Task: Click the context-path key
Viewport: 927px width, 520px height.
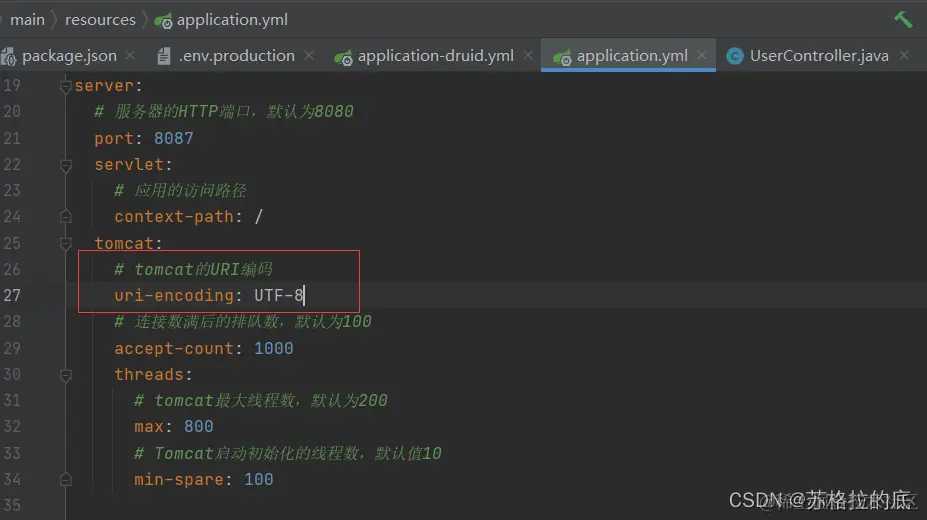Action: tap(174, 217)
